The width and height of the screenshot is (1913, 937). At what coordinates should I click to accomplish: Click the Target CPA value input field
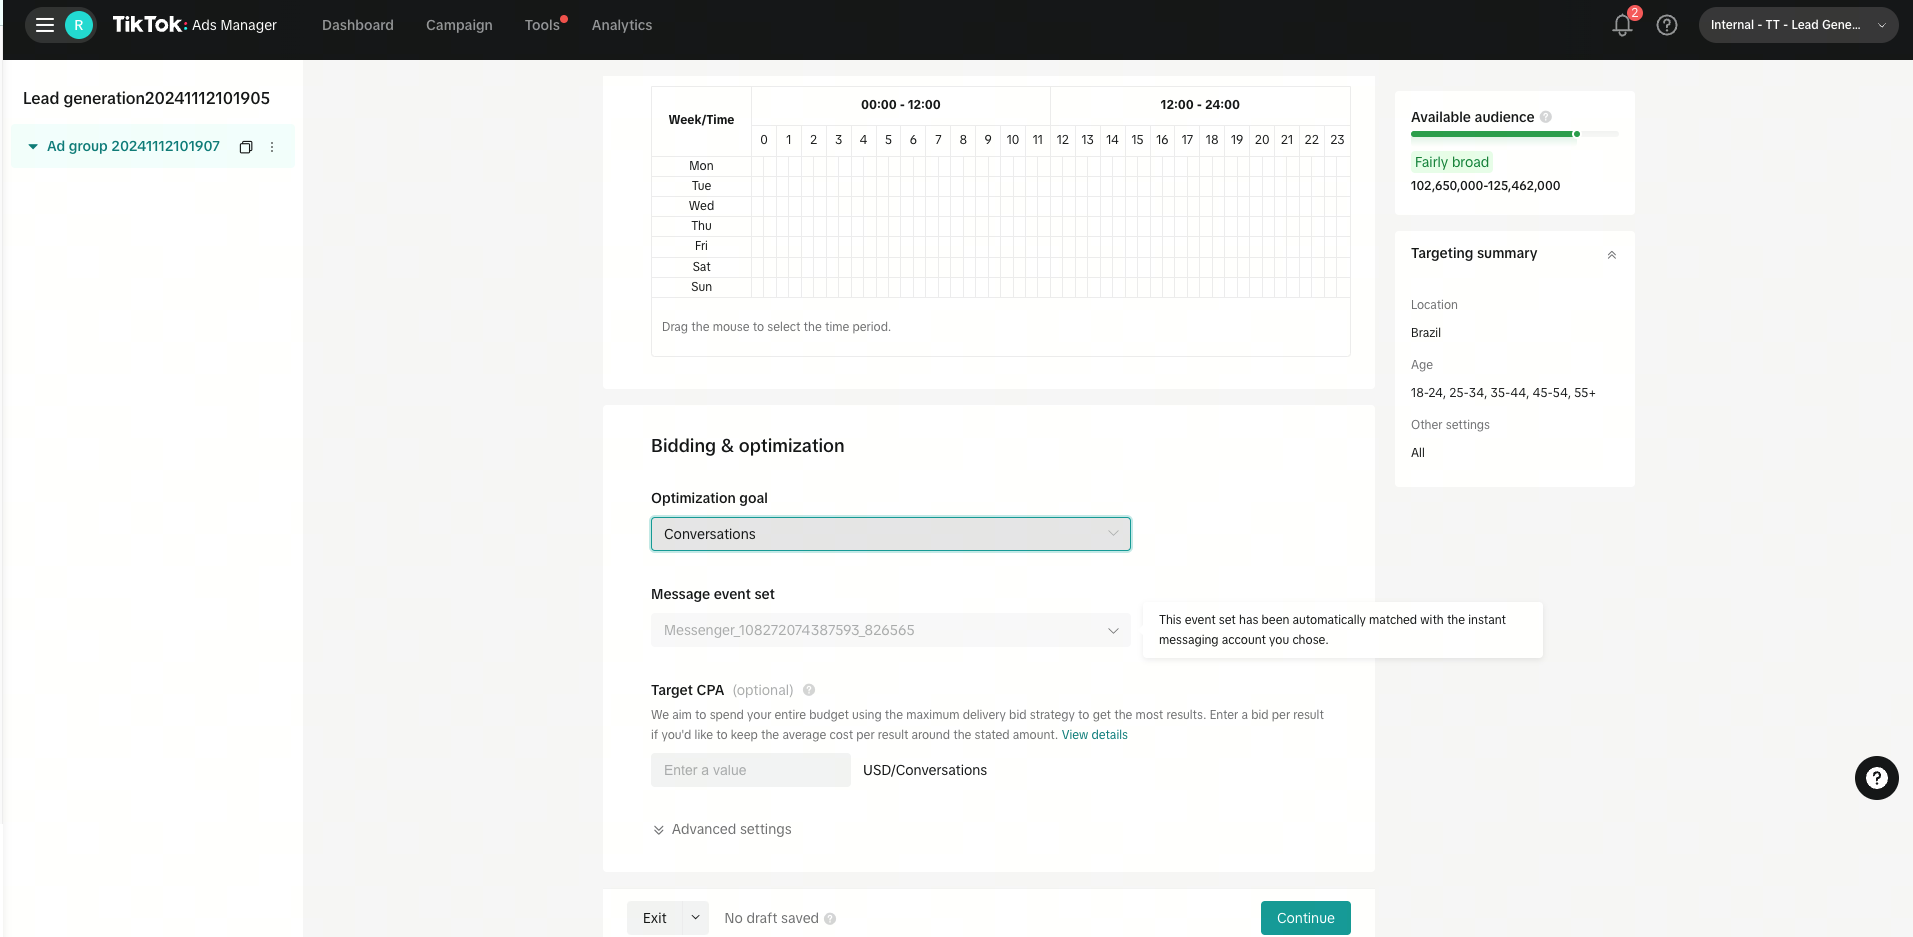[751, 770]
